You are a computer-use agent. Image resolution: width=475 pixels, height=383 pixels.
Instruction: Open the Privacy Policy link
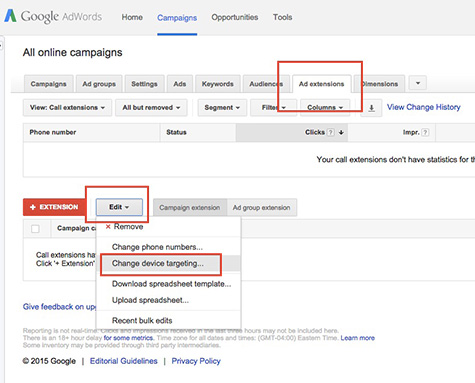(196, 361)
